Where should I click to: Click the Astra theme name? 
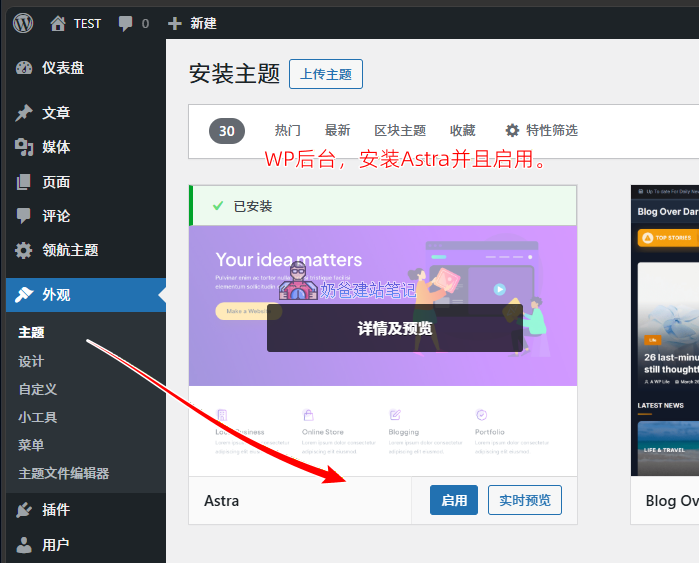(x=222, y=501)
